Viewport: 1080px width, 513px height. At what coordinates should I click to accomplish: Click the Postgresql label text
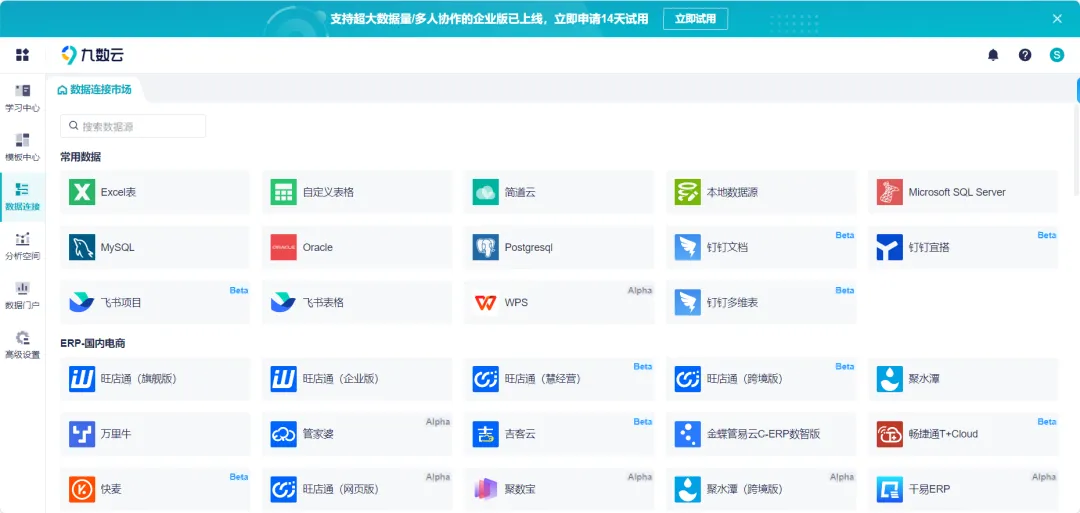[x=529, y=247]
